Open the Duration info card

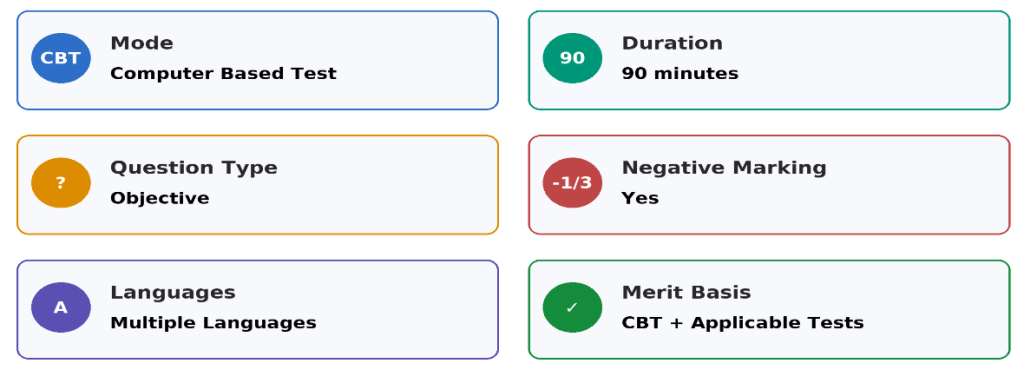click(769, 60)
